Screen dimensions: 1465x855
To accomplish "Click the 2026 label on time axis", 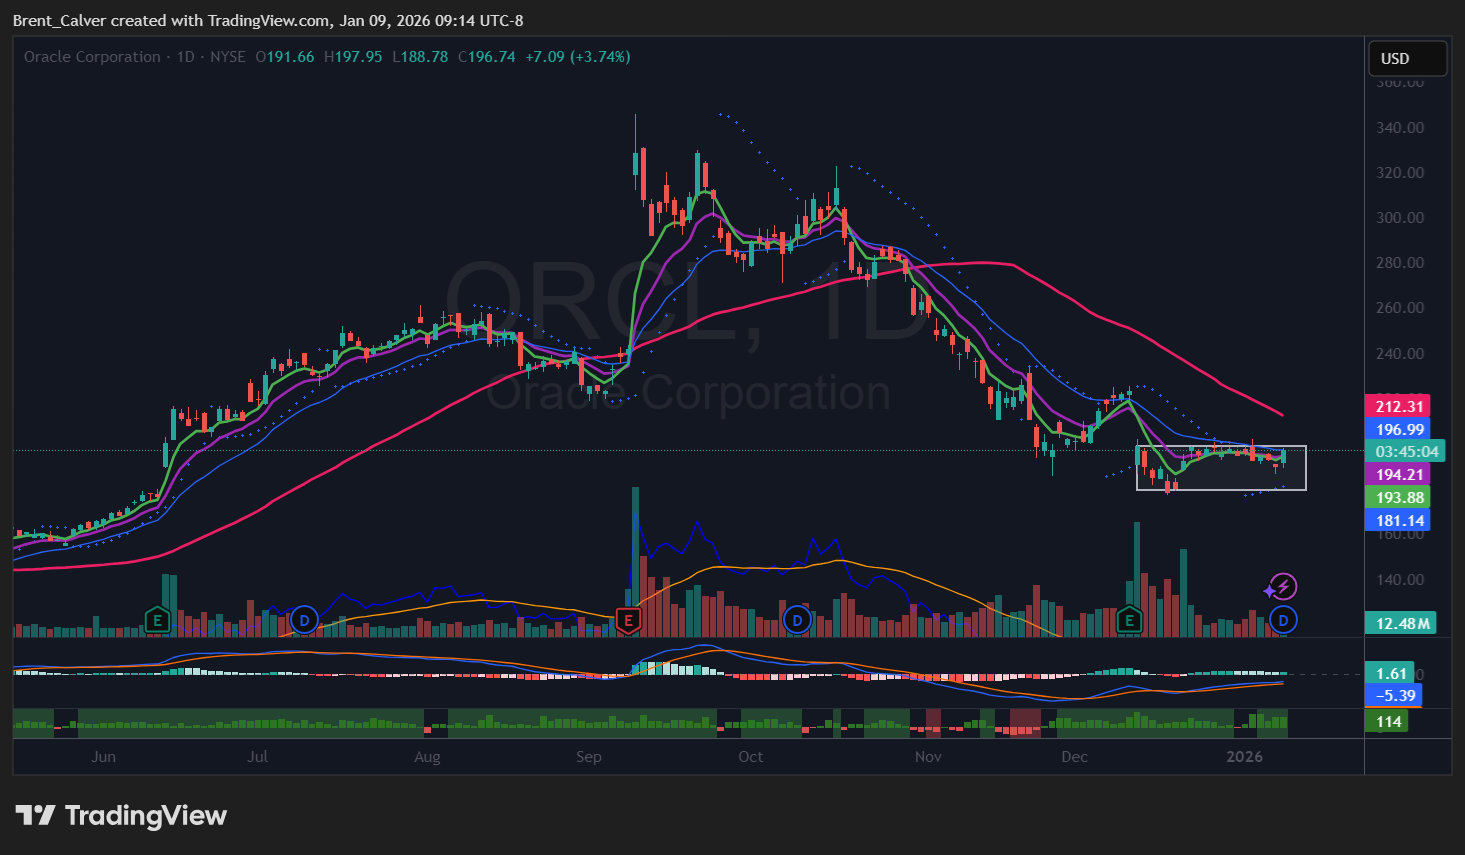I will pos(1245,756).
